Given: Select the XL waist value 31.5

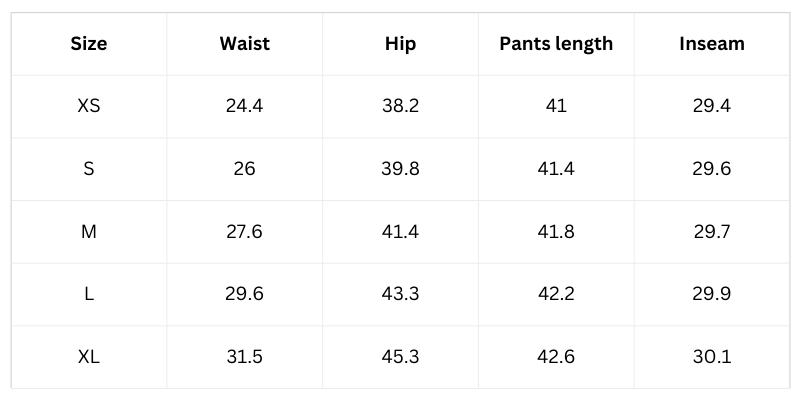Looking at the screenshot, I should pos(244,357).
